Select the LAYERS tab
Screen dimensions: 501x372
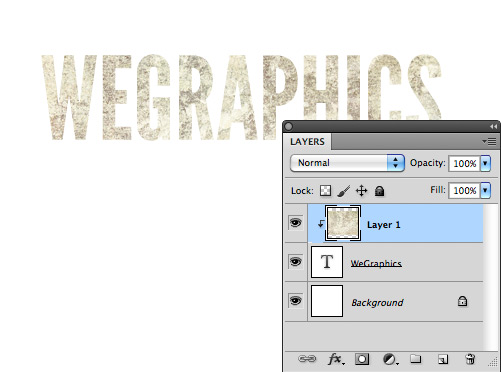point(307,142)
